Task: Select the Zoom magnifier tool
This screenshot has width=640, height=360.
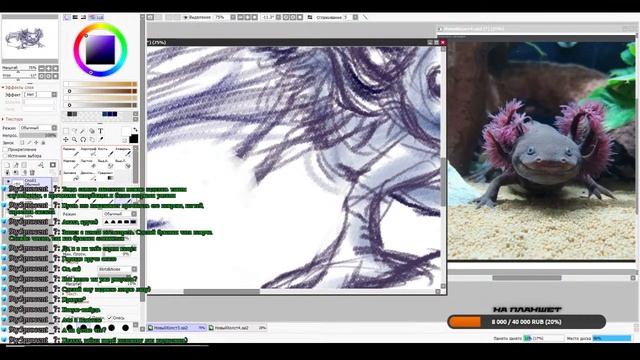Action: [x=75, y=139]
